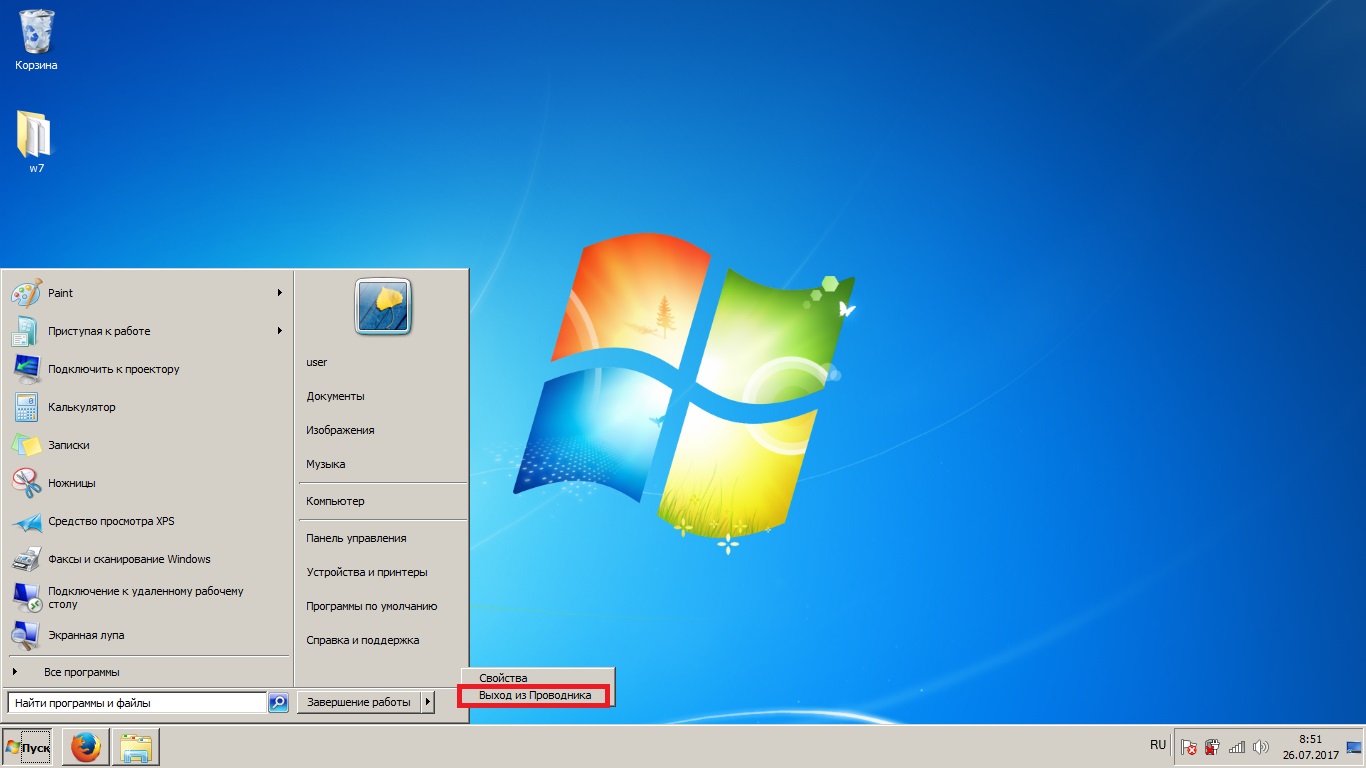
Task: Click the user account picture
Action: click(383, 307)
